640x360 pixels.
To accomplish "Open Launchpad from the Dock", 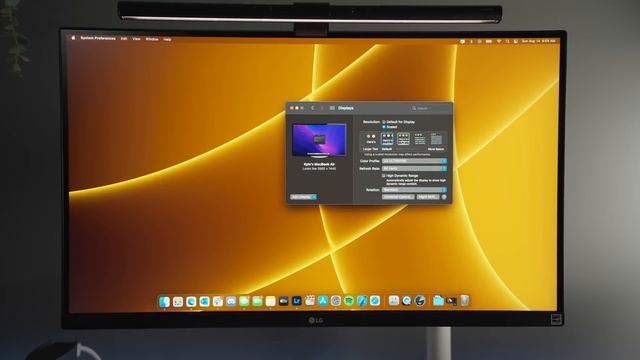I will coord(178,302).
